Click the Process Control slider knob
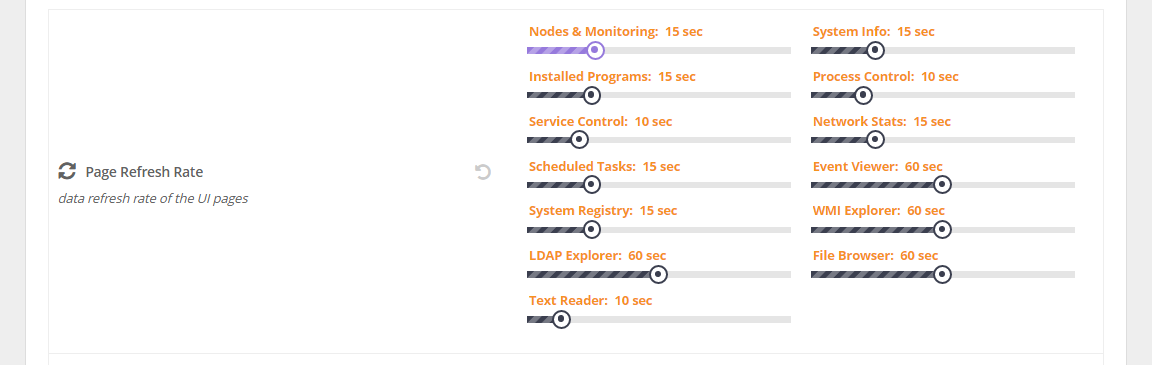Image resolution: width=1152 pixels, height=365 pixels. tap(863, 95)
